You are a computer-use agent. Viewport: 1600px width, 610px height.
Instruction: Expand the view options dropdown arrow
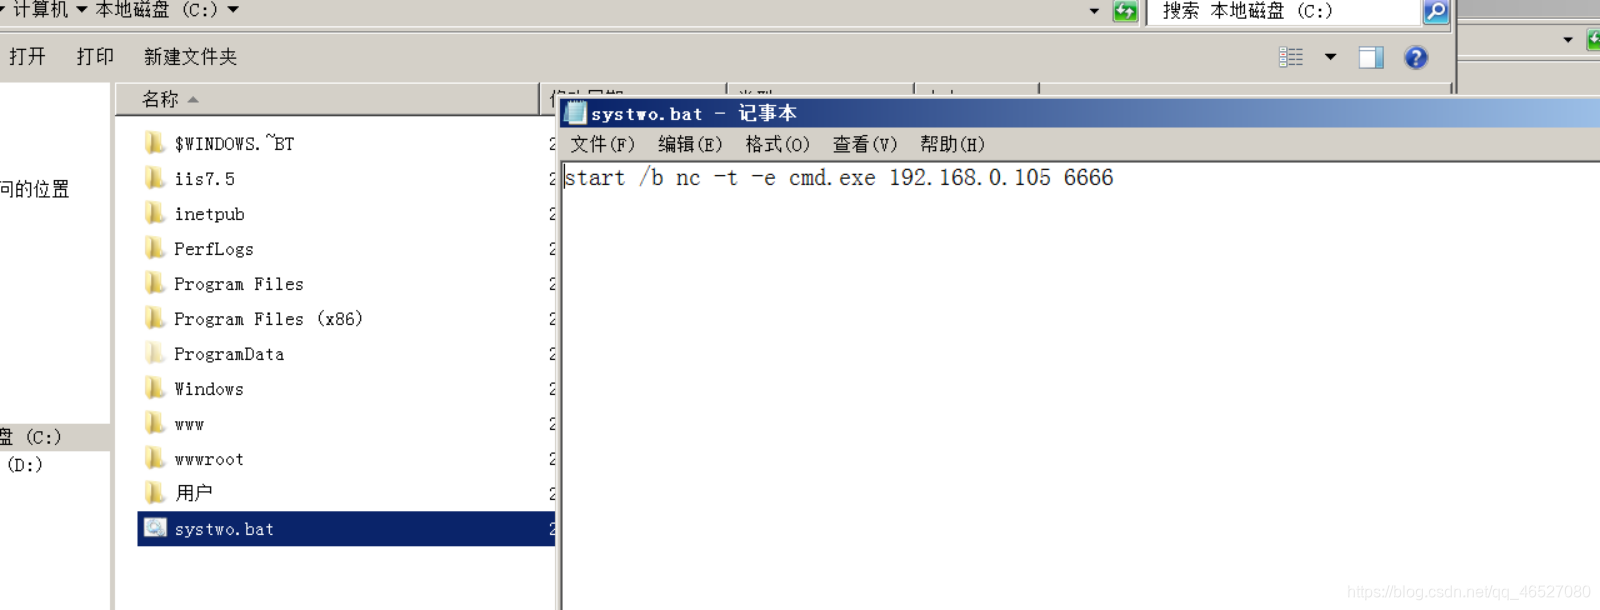point(1330,57)
